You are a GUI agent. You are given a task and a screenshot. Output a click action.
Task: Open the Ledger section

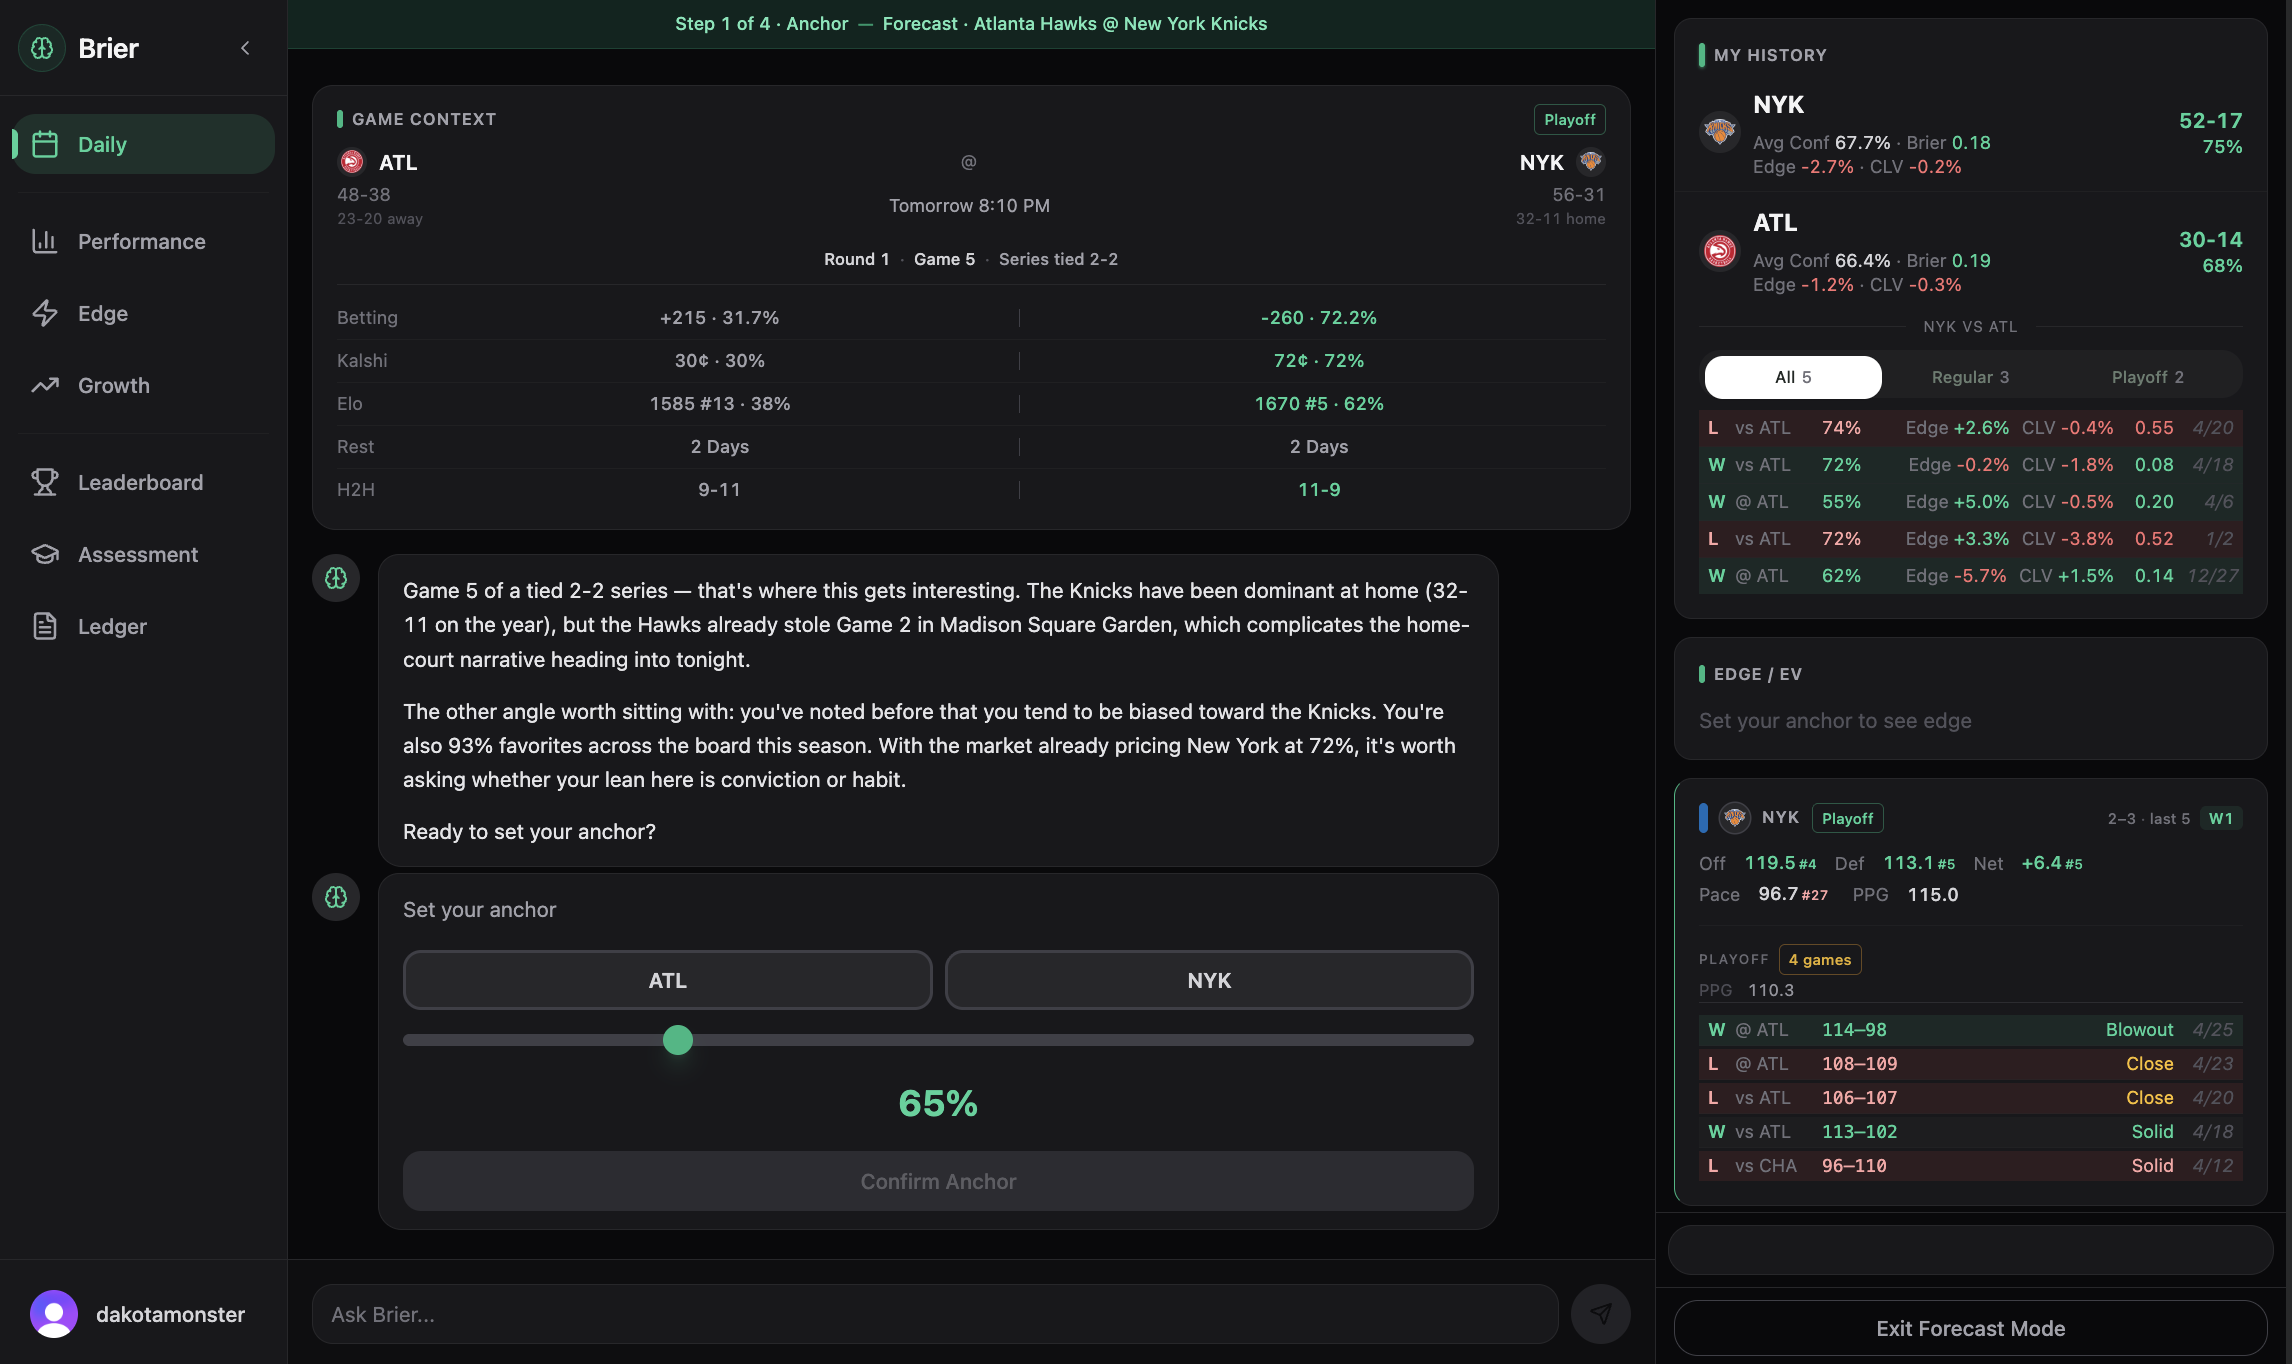[143, 626]
